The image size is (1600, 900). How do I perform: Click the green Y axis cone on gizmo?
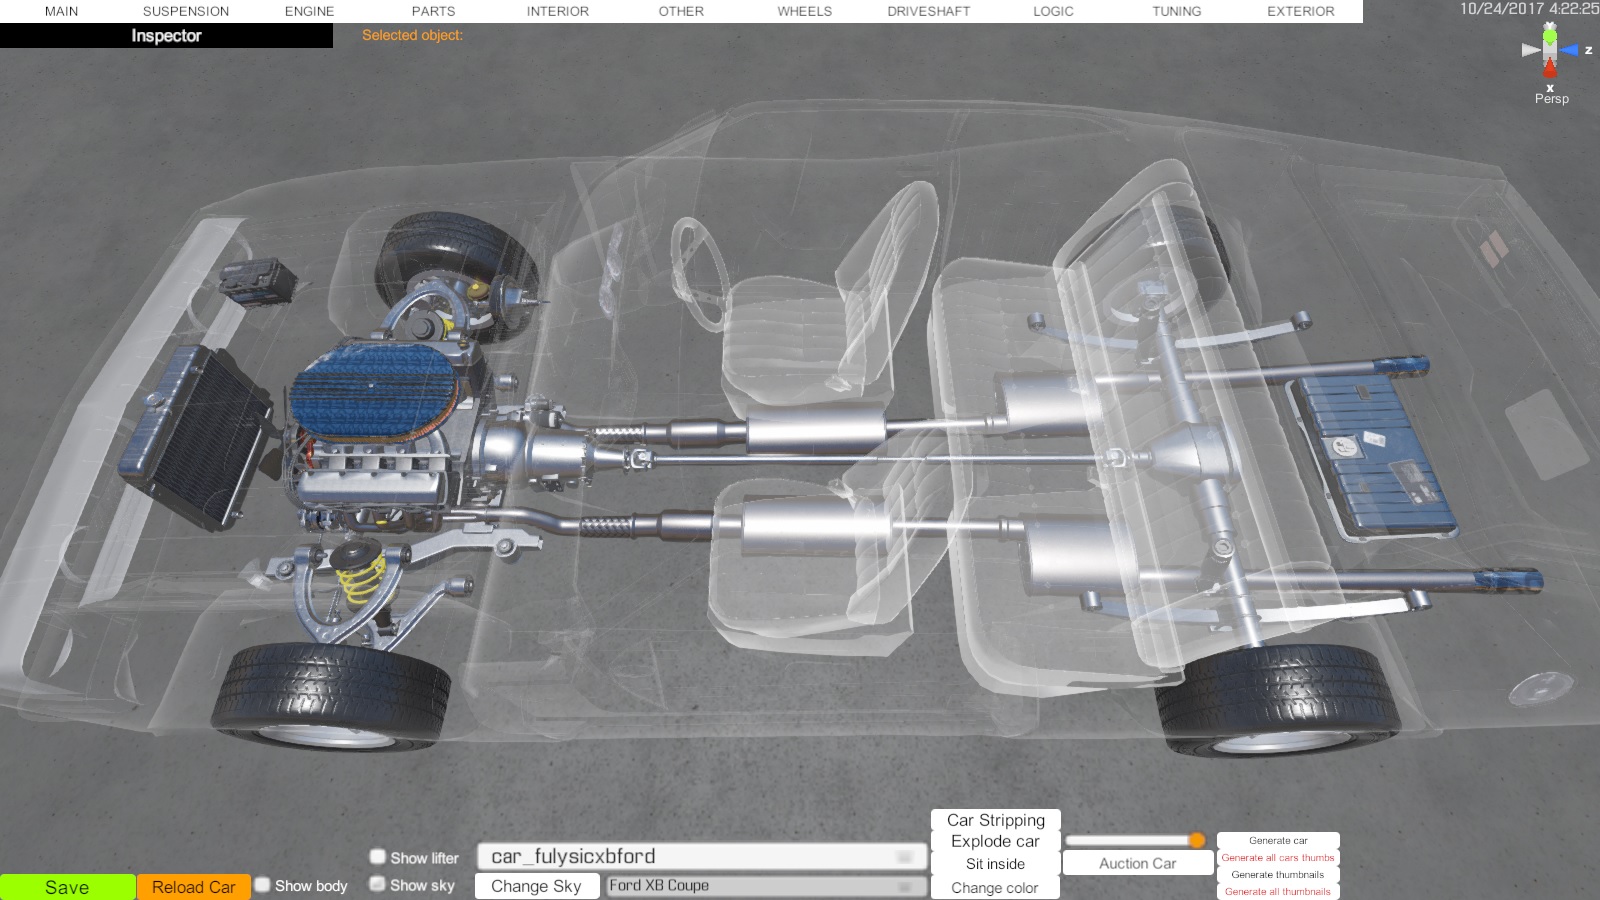1550,36
